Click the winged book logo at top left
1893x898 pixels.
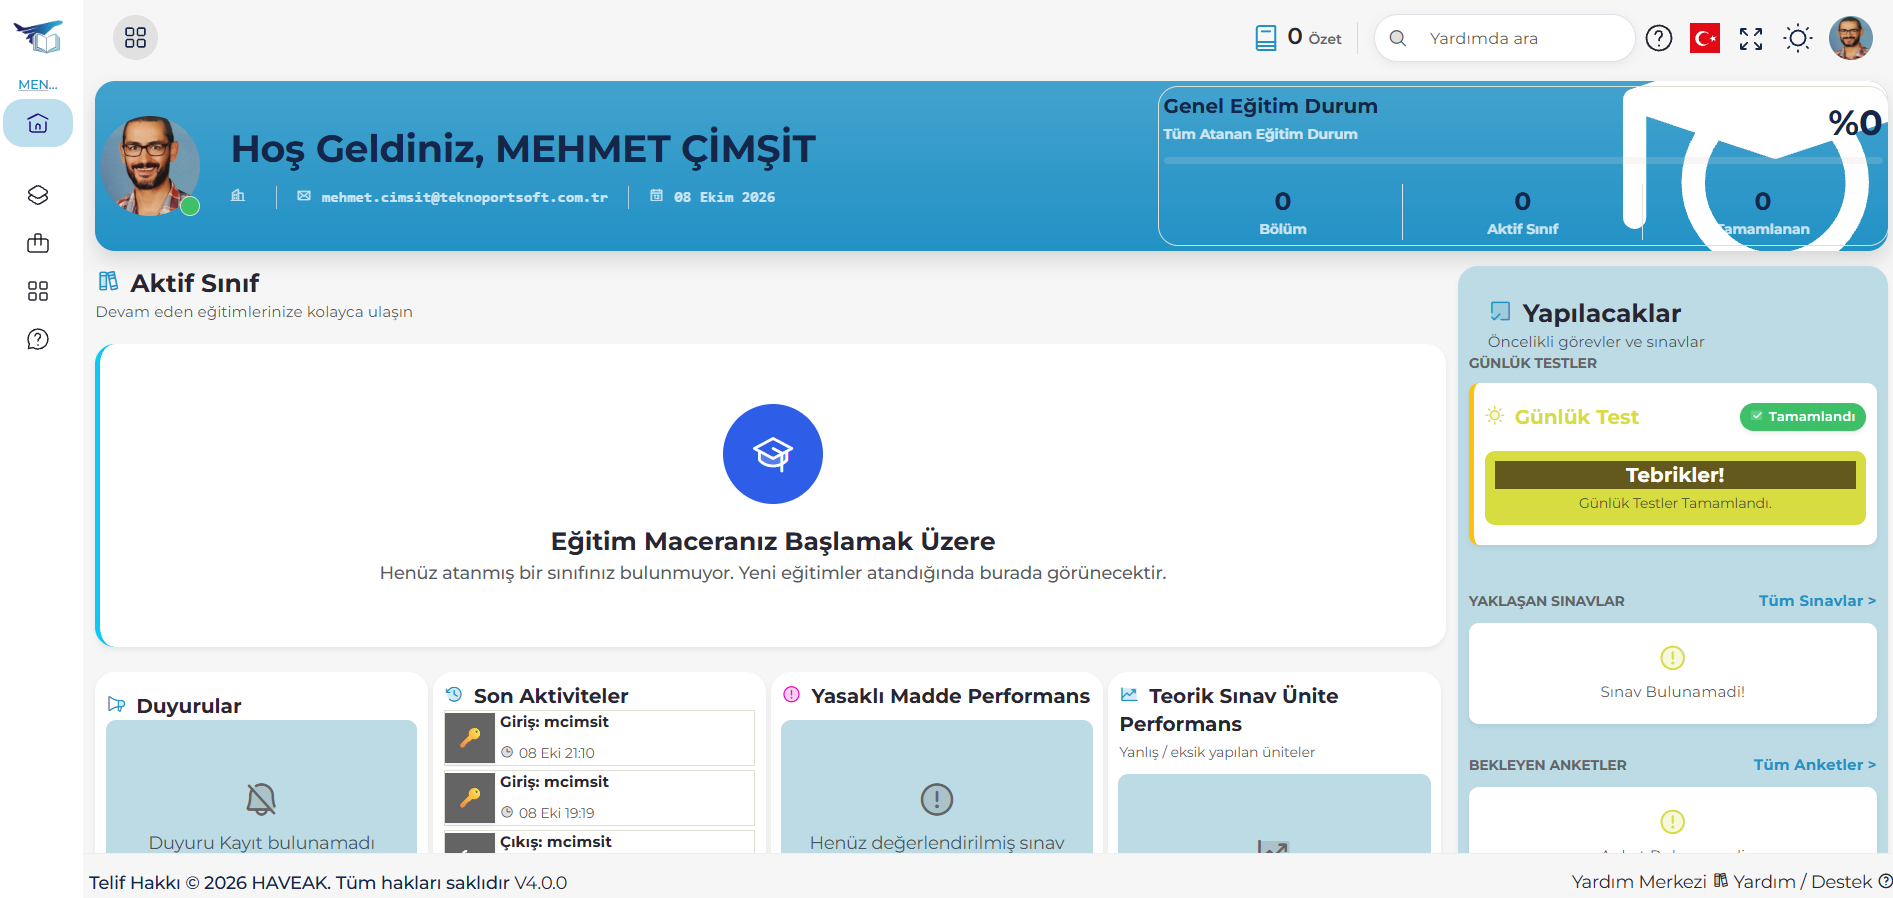pyautogui.click(x=38, y=38)
